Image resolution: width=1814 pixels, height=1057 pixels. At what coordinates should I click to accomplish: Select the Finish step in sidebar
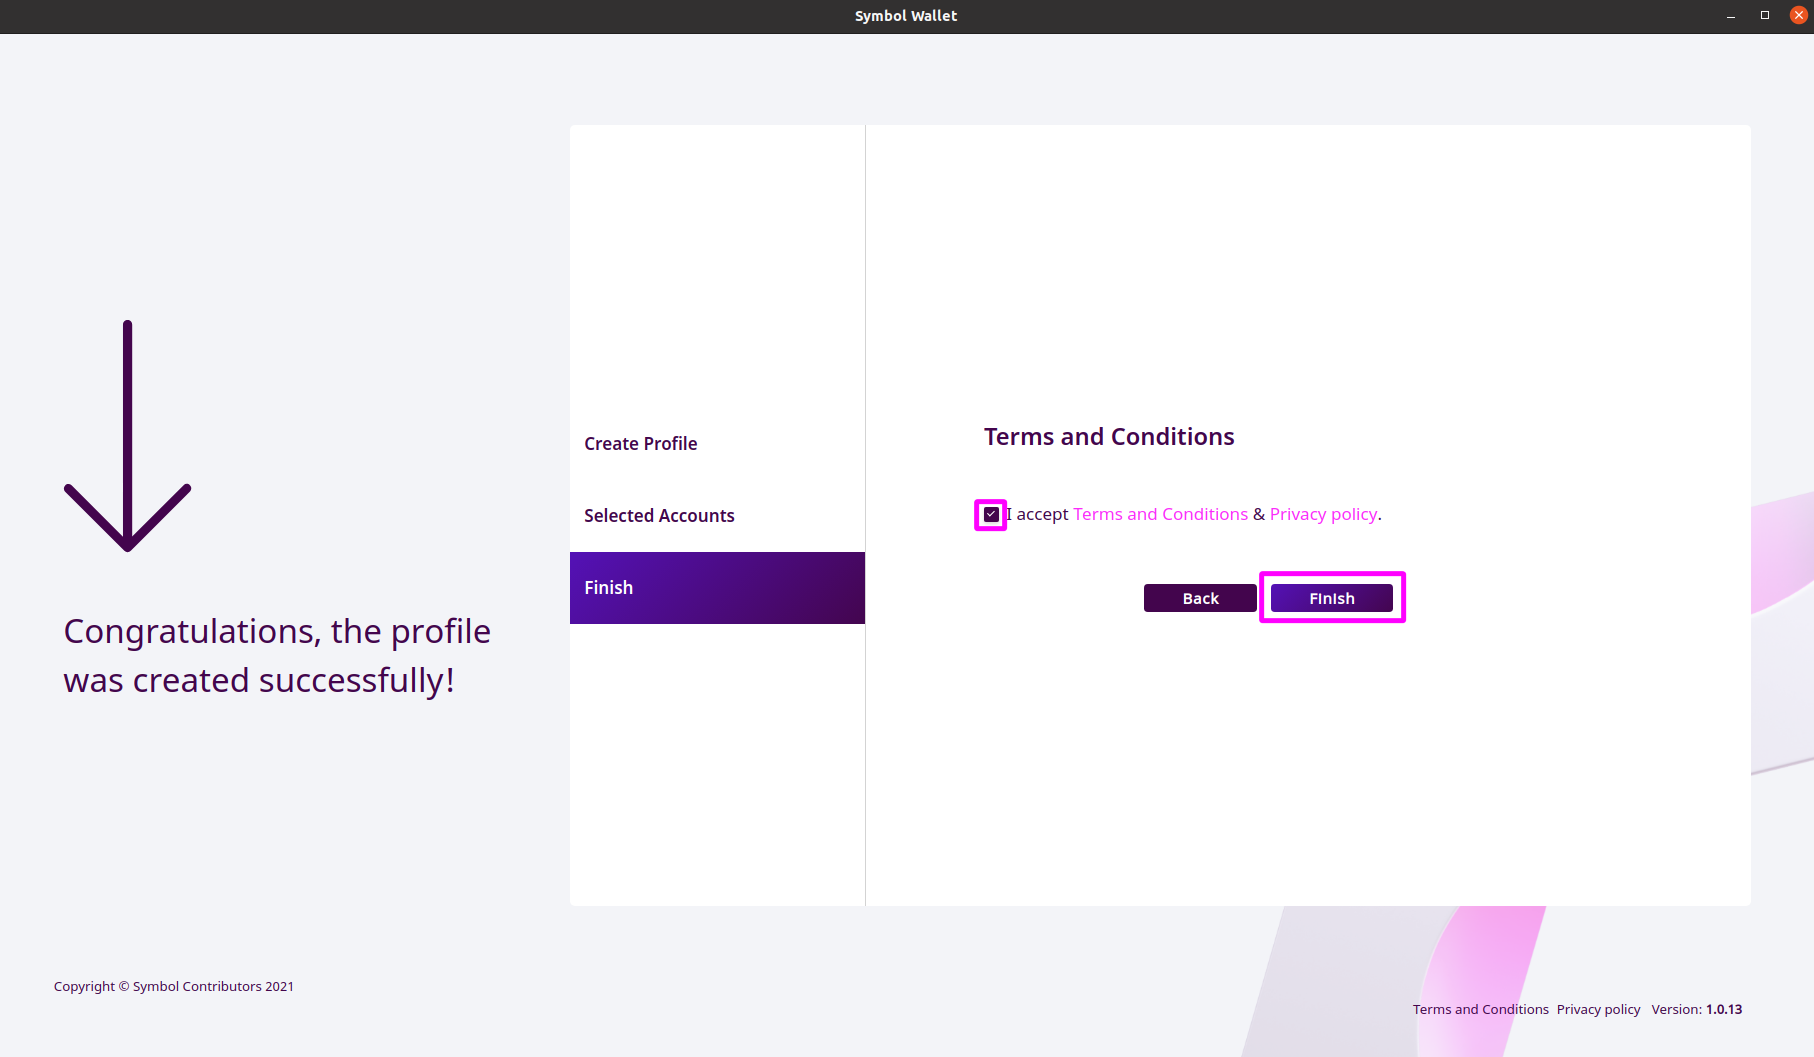[717, 588]
